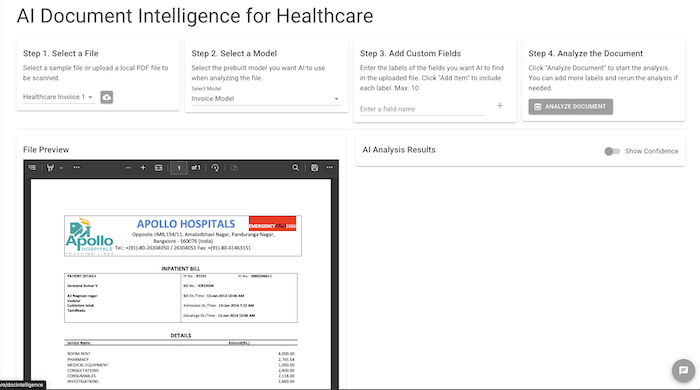Save the PDF using viewer toolbar
700x390 pixels.
(315, 168)
